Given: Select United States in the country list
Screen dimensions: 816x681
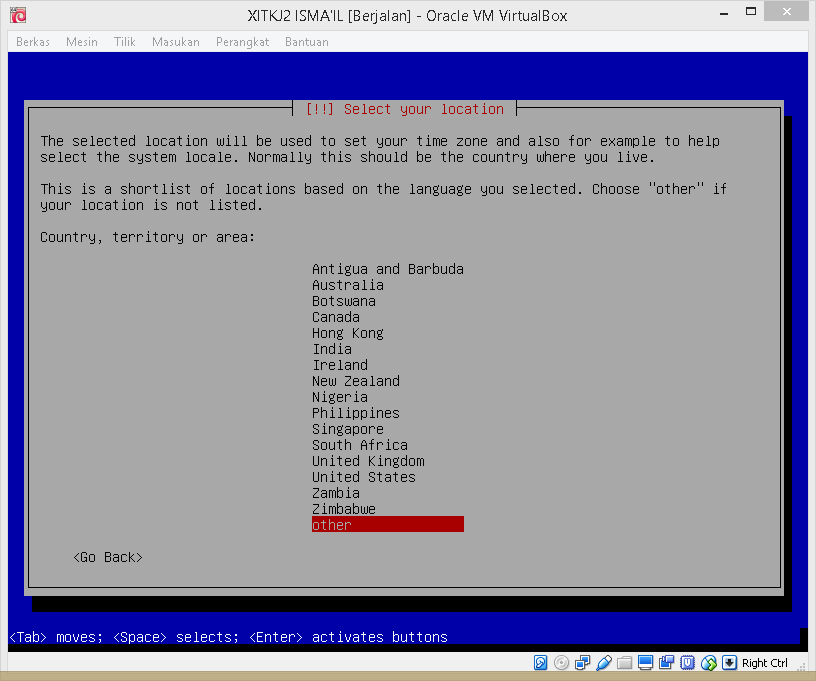Looking at the screenshot, I should [388, 477].
